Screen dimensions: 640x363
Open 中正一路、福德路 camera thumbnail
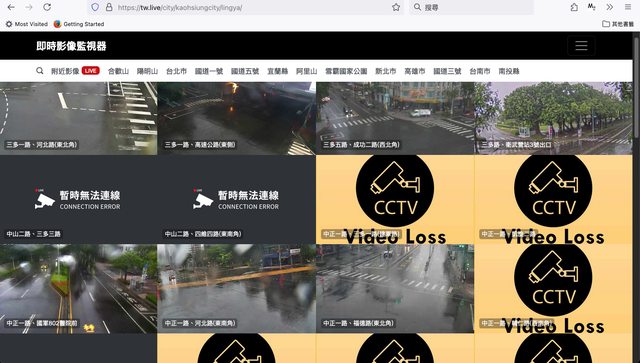coord(395,289)
